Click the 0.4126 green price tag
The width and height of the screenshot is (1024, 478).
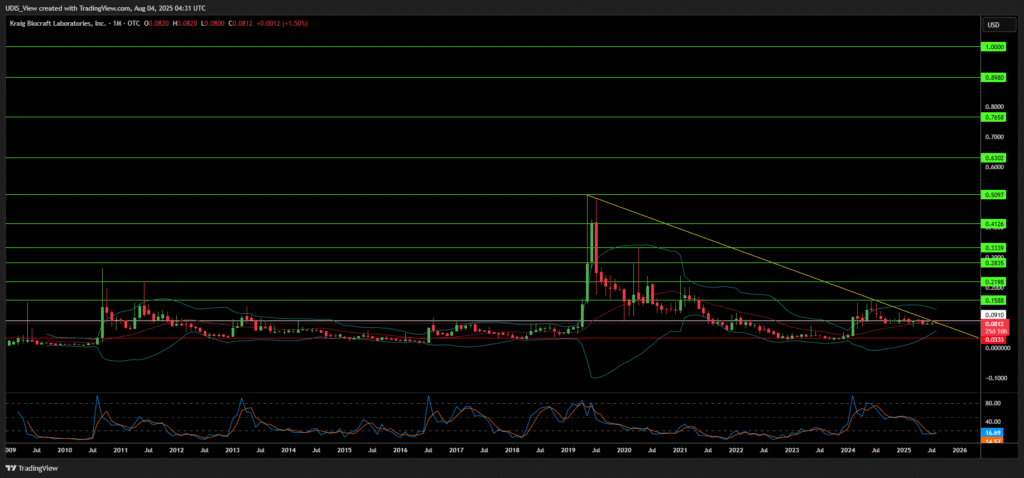coord(993,224)
